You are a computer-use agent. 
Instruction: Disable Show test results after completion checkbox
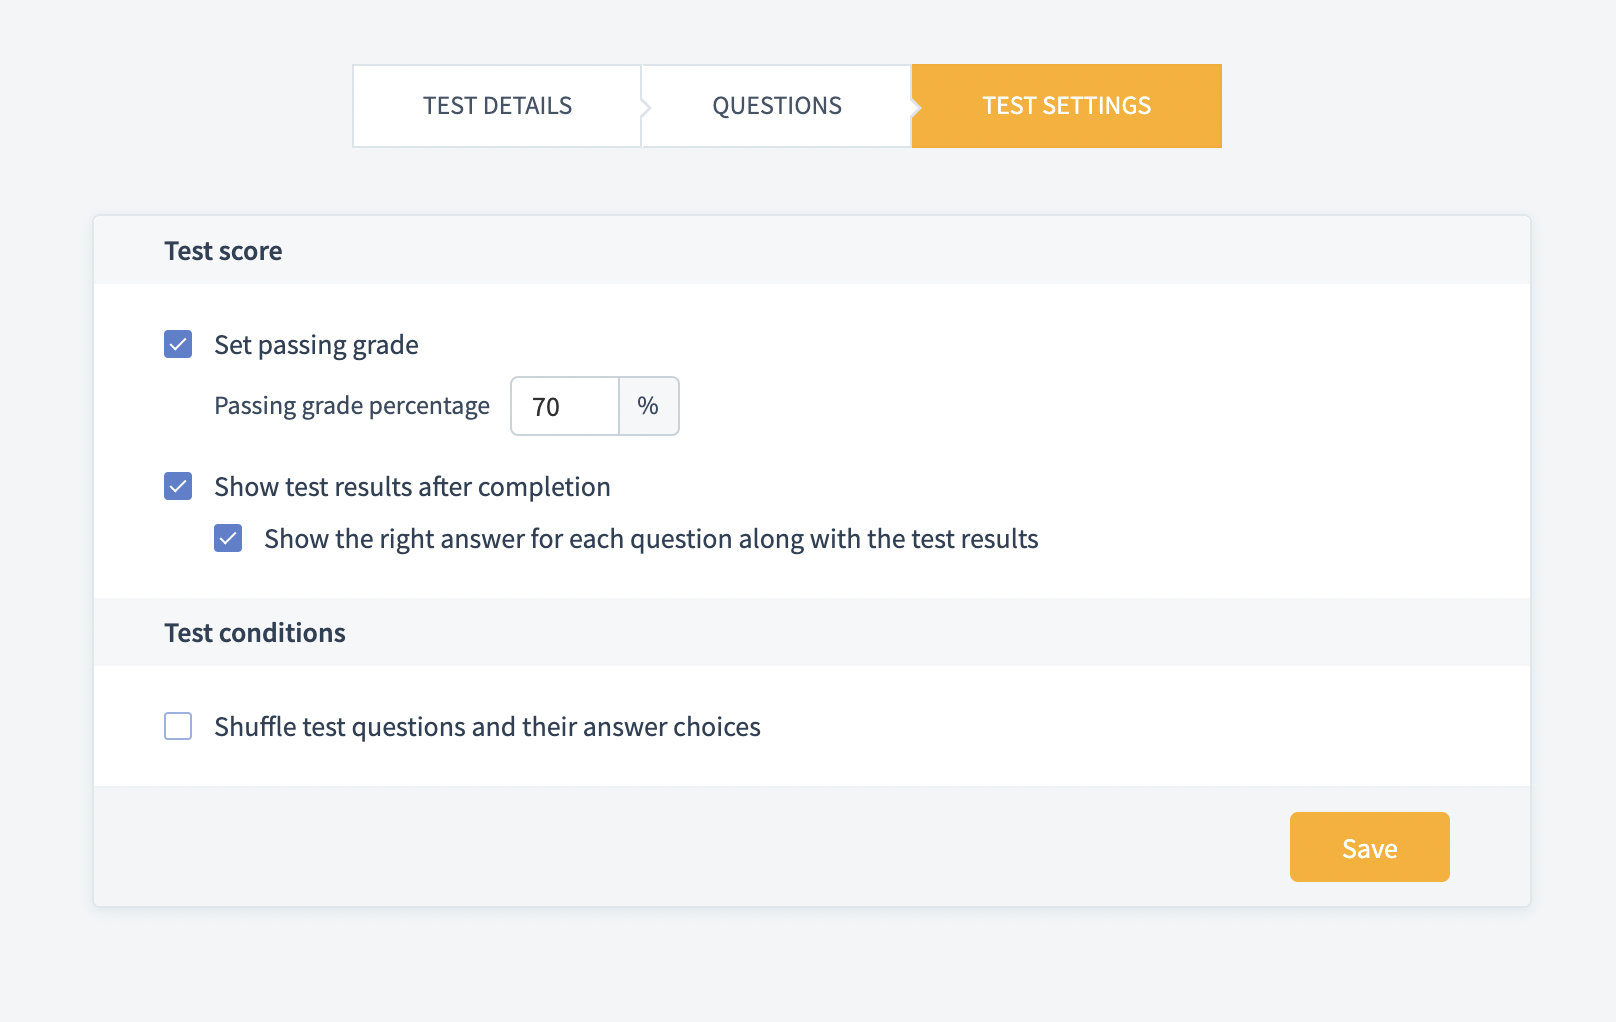click(178, 487)
